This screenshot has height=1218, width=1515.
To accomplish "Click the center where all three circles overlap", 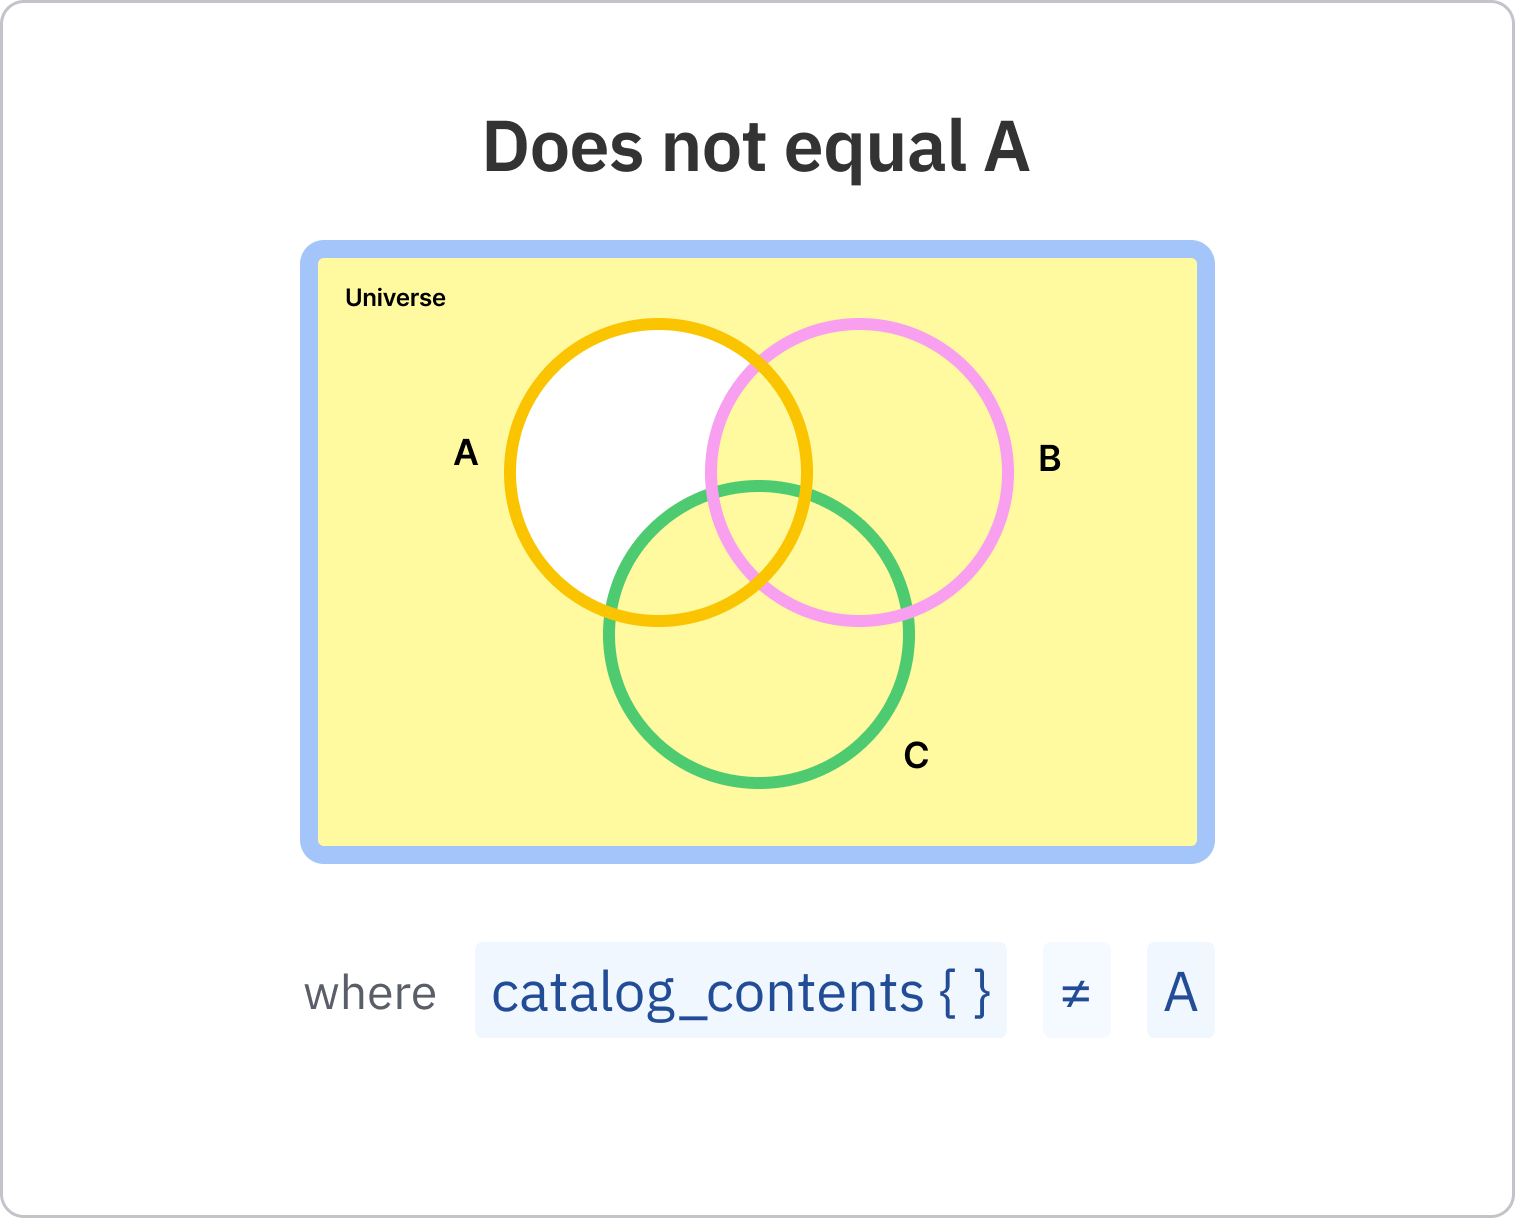I will [758, 530].
